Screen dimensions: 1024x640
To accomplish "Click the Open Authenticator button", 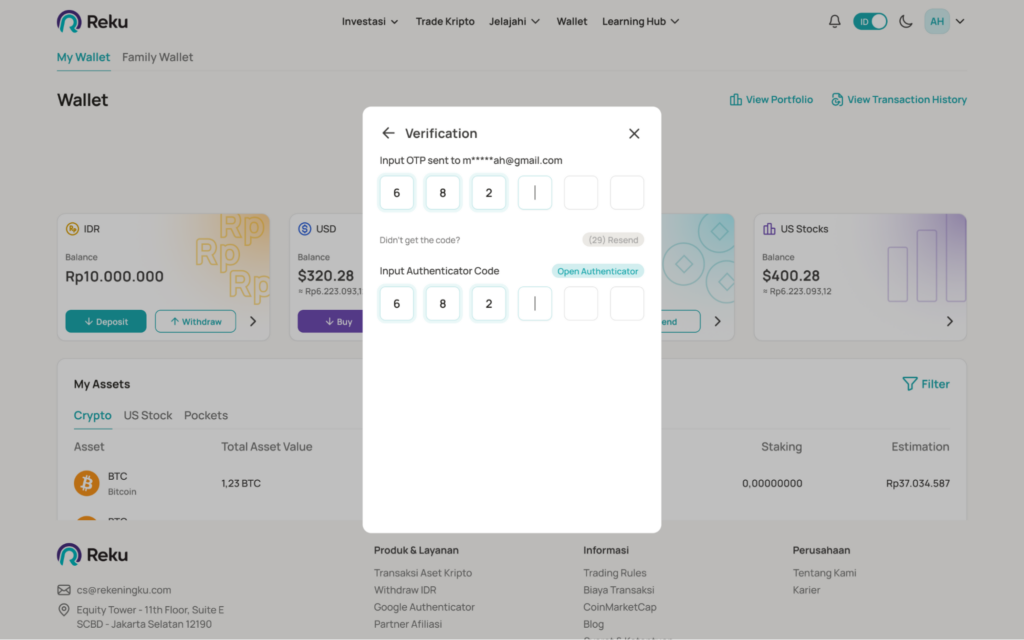I will [597, 271].
